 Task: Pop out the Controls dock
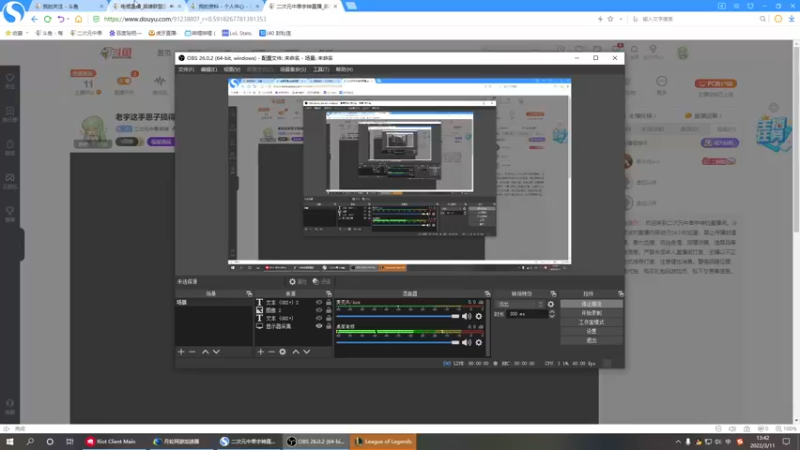[x=620, y=294]
